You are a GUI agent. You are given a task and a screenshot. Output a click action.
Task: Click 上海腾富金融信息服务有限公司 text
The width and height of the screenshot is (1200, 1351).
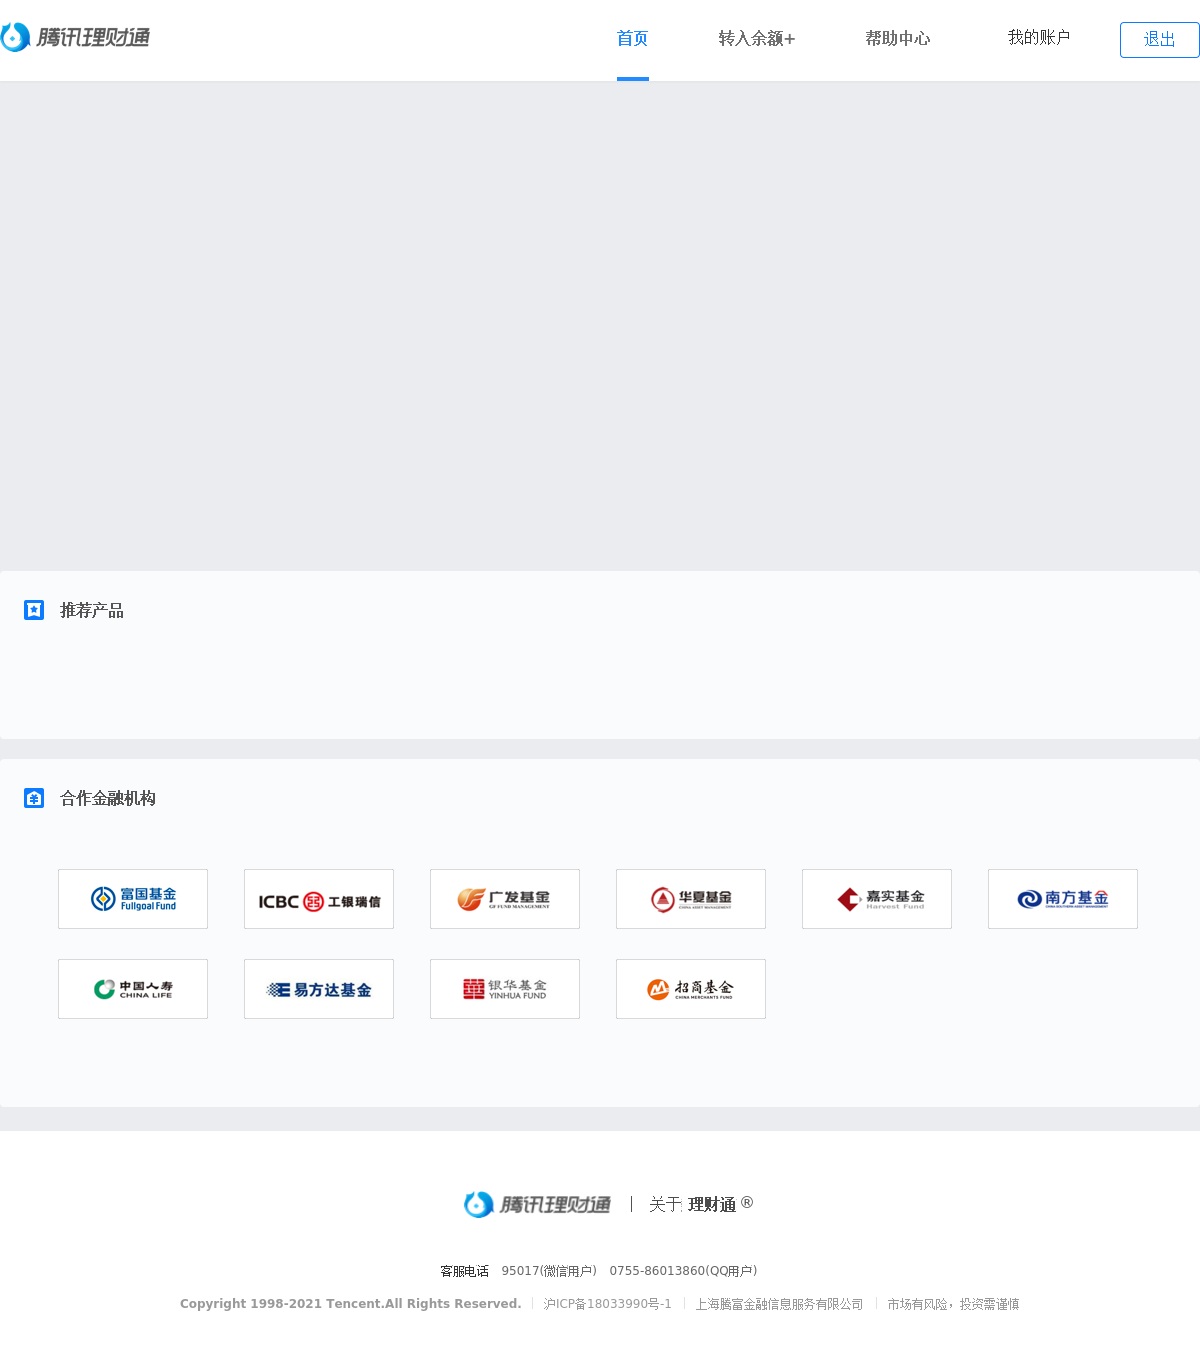(779, 1304)
